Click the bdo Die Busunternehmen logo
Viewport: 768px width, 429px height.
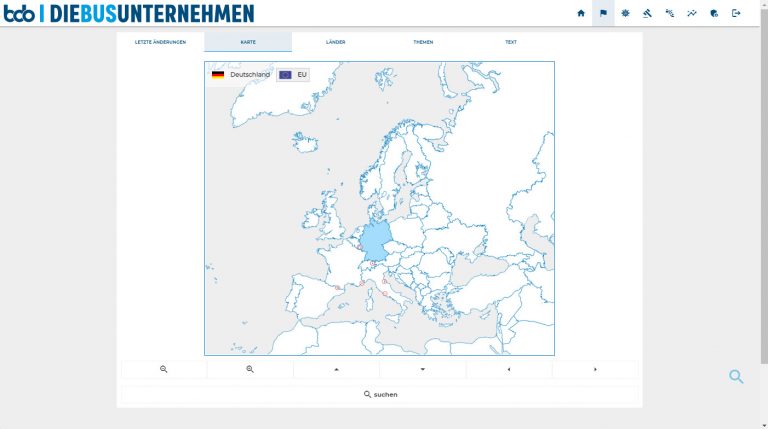tap(128, 13)
